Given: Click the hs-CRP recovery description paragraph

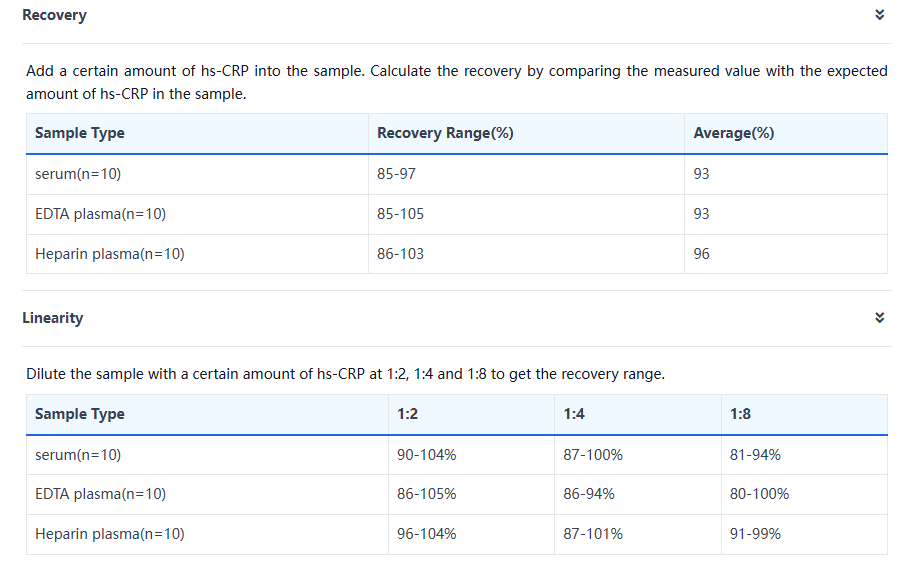Looking at the screenshot, I should click(x=456, y=82).
